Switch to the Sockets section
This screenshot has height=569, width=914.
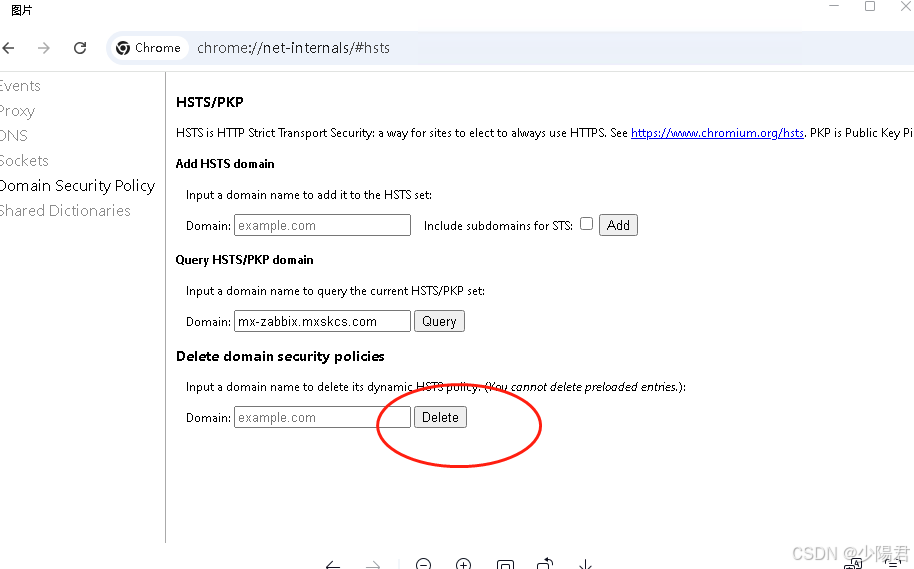(24, 160)
